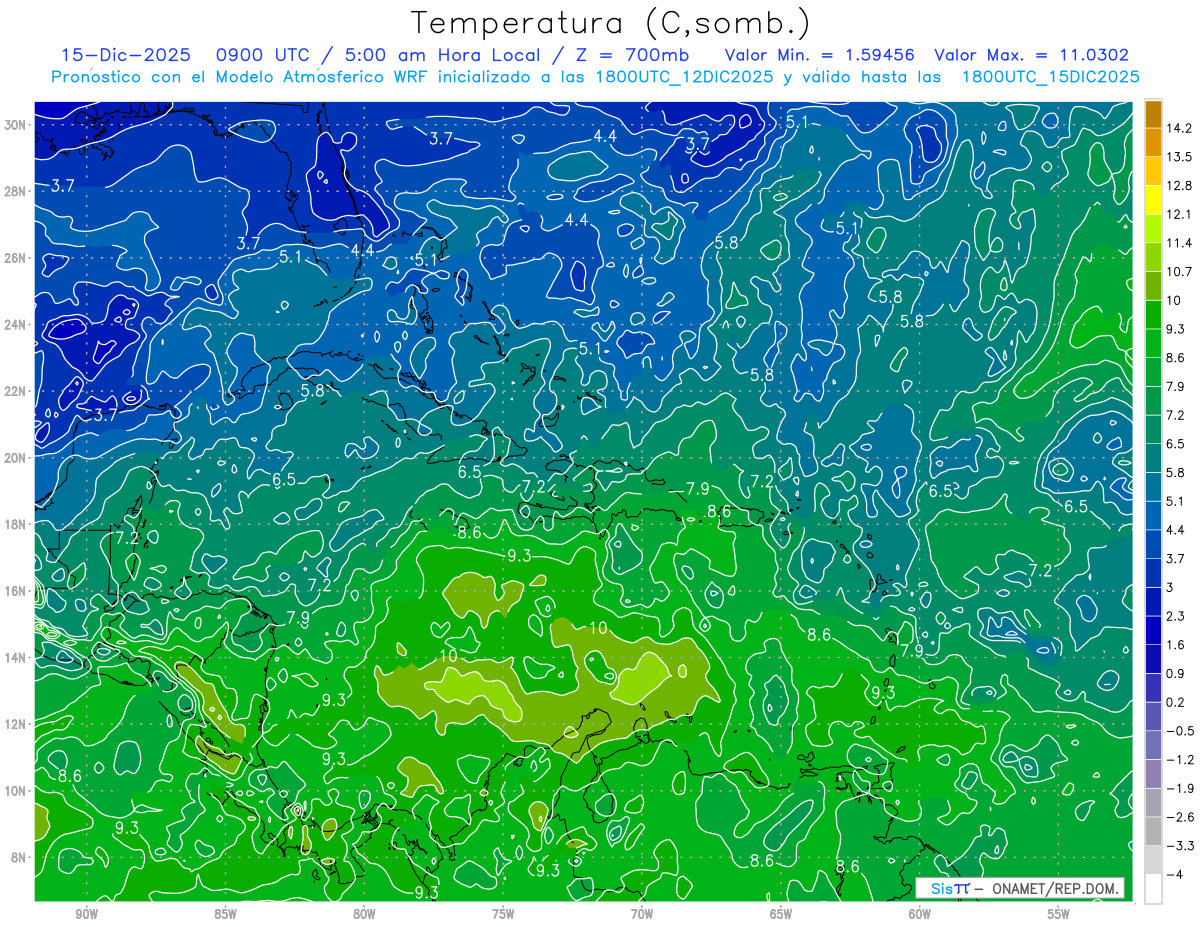The image size is (1200, 927).
Task: Click the '30N' latitude axis label
Action: (x=16, y=125)
